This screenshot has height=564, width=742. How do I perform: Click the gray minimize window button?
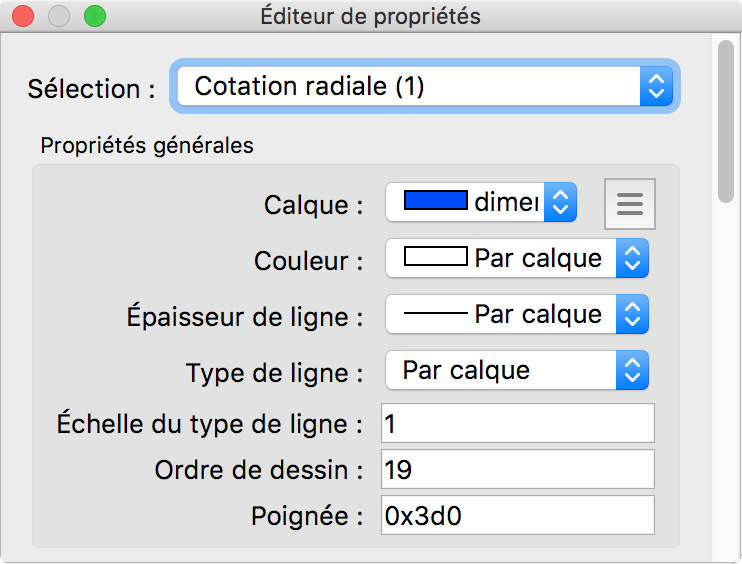(59, 16)
